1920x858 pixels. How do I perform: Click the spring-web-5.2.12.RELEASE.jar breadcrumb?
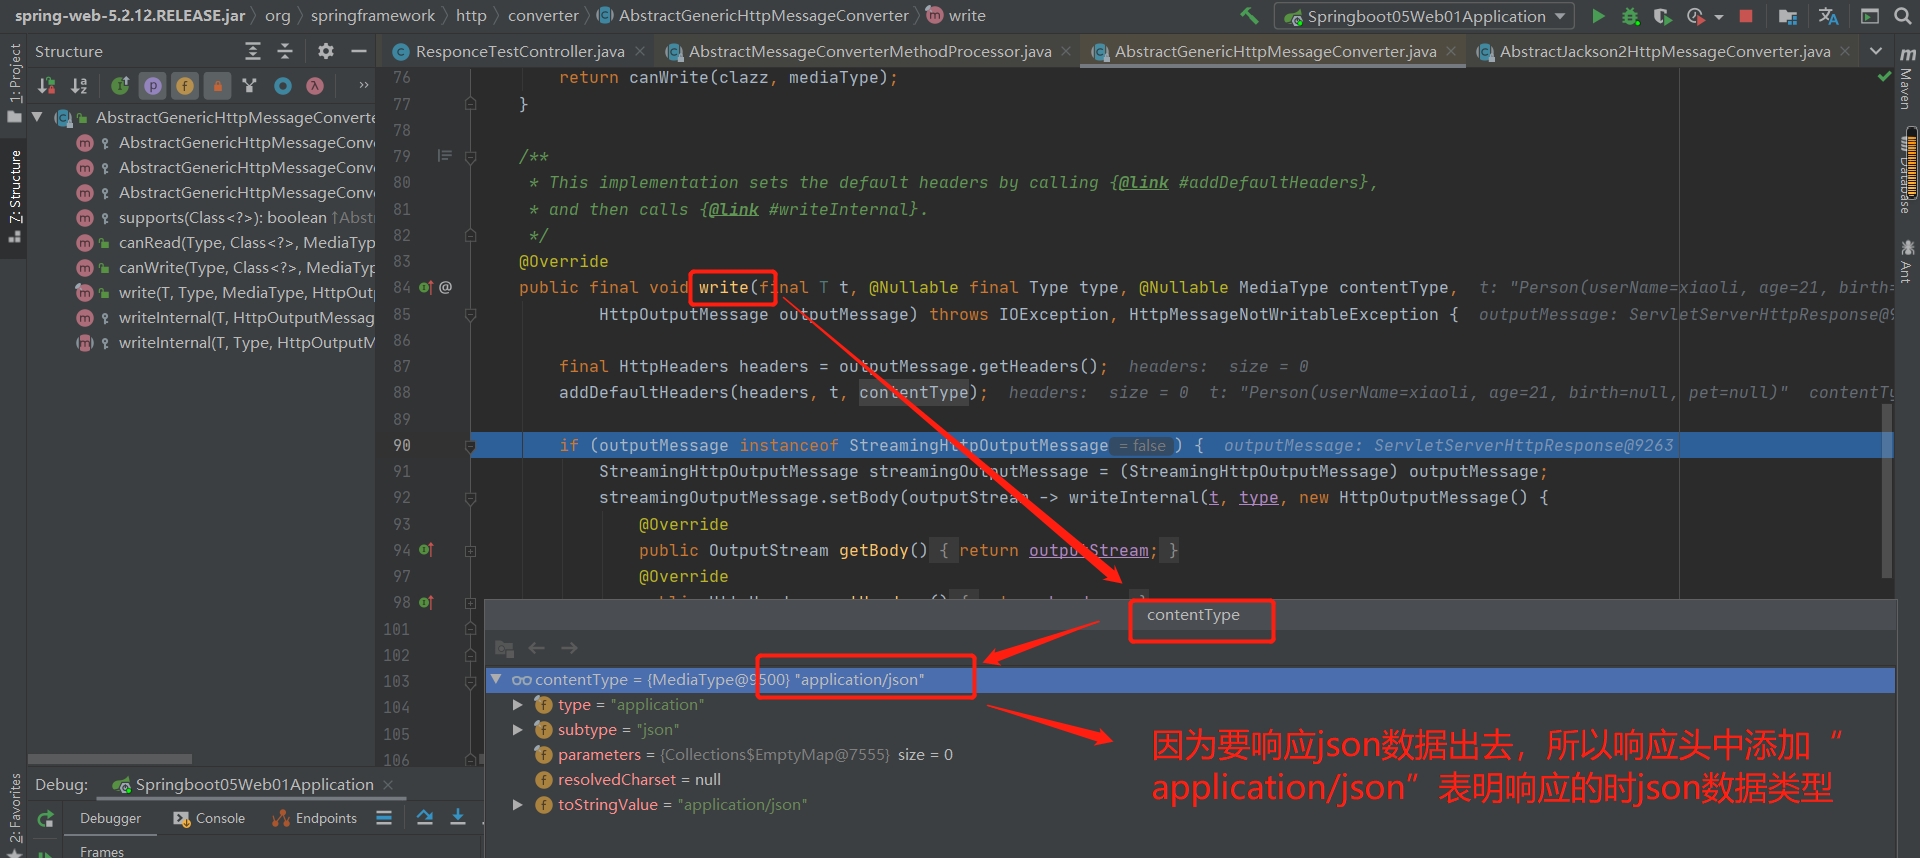click(130, 16)
